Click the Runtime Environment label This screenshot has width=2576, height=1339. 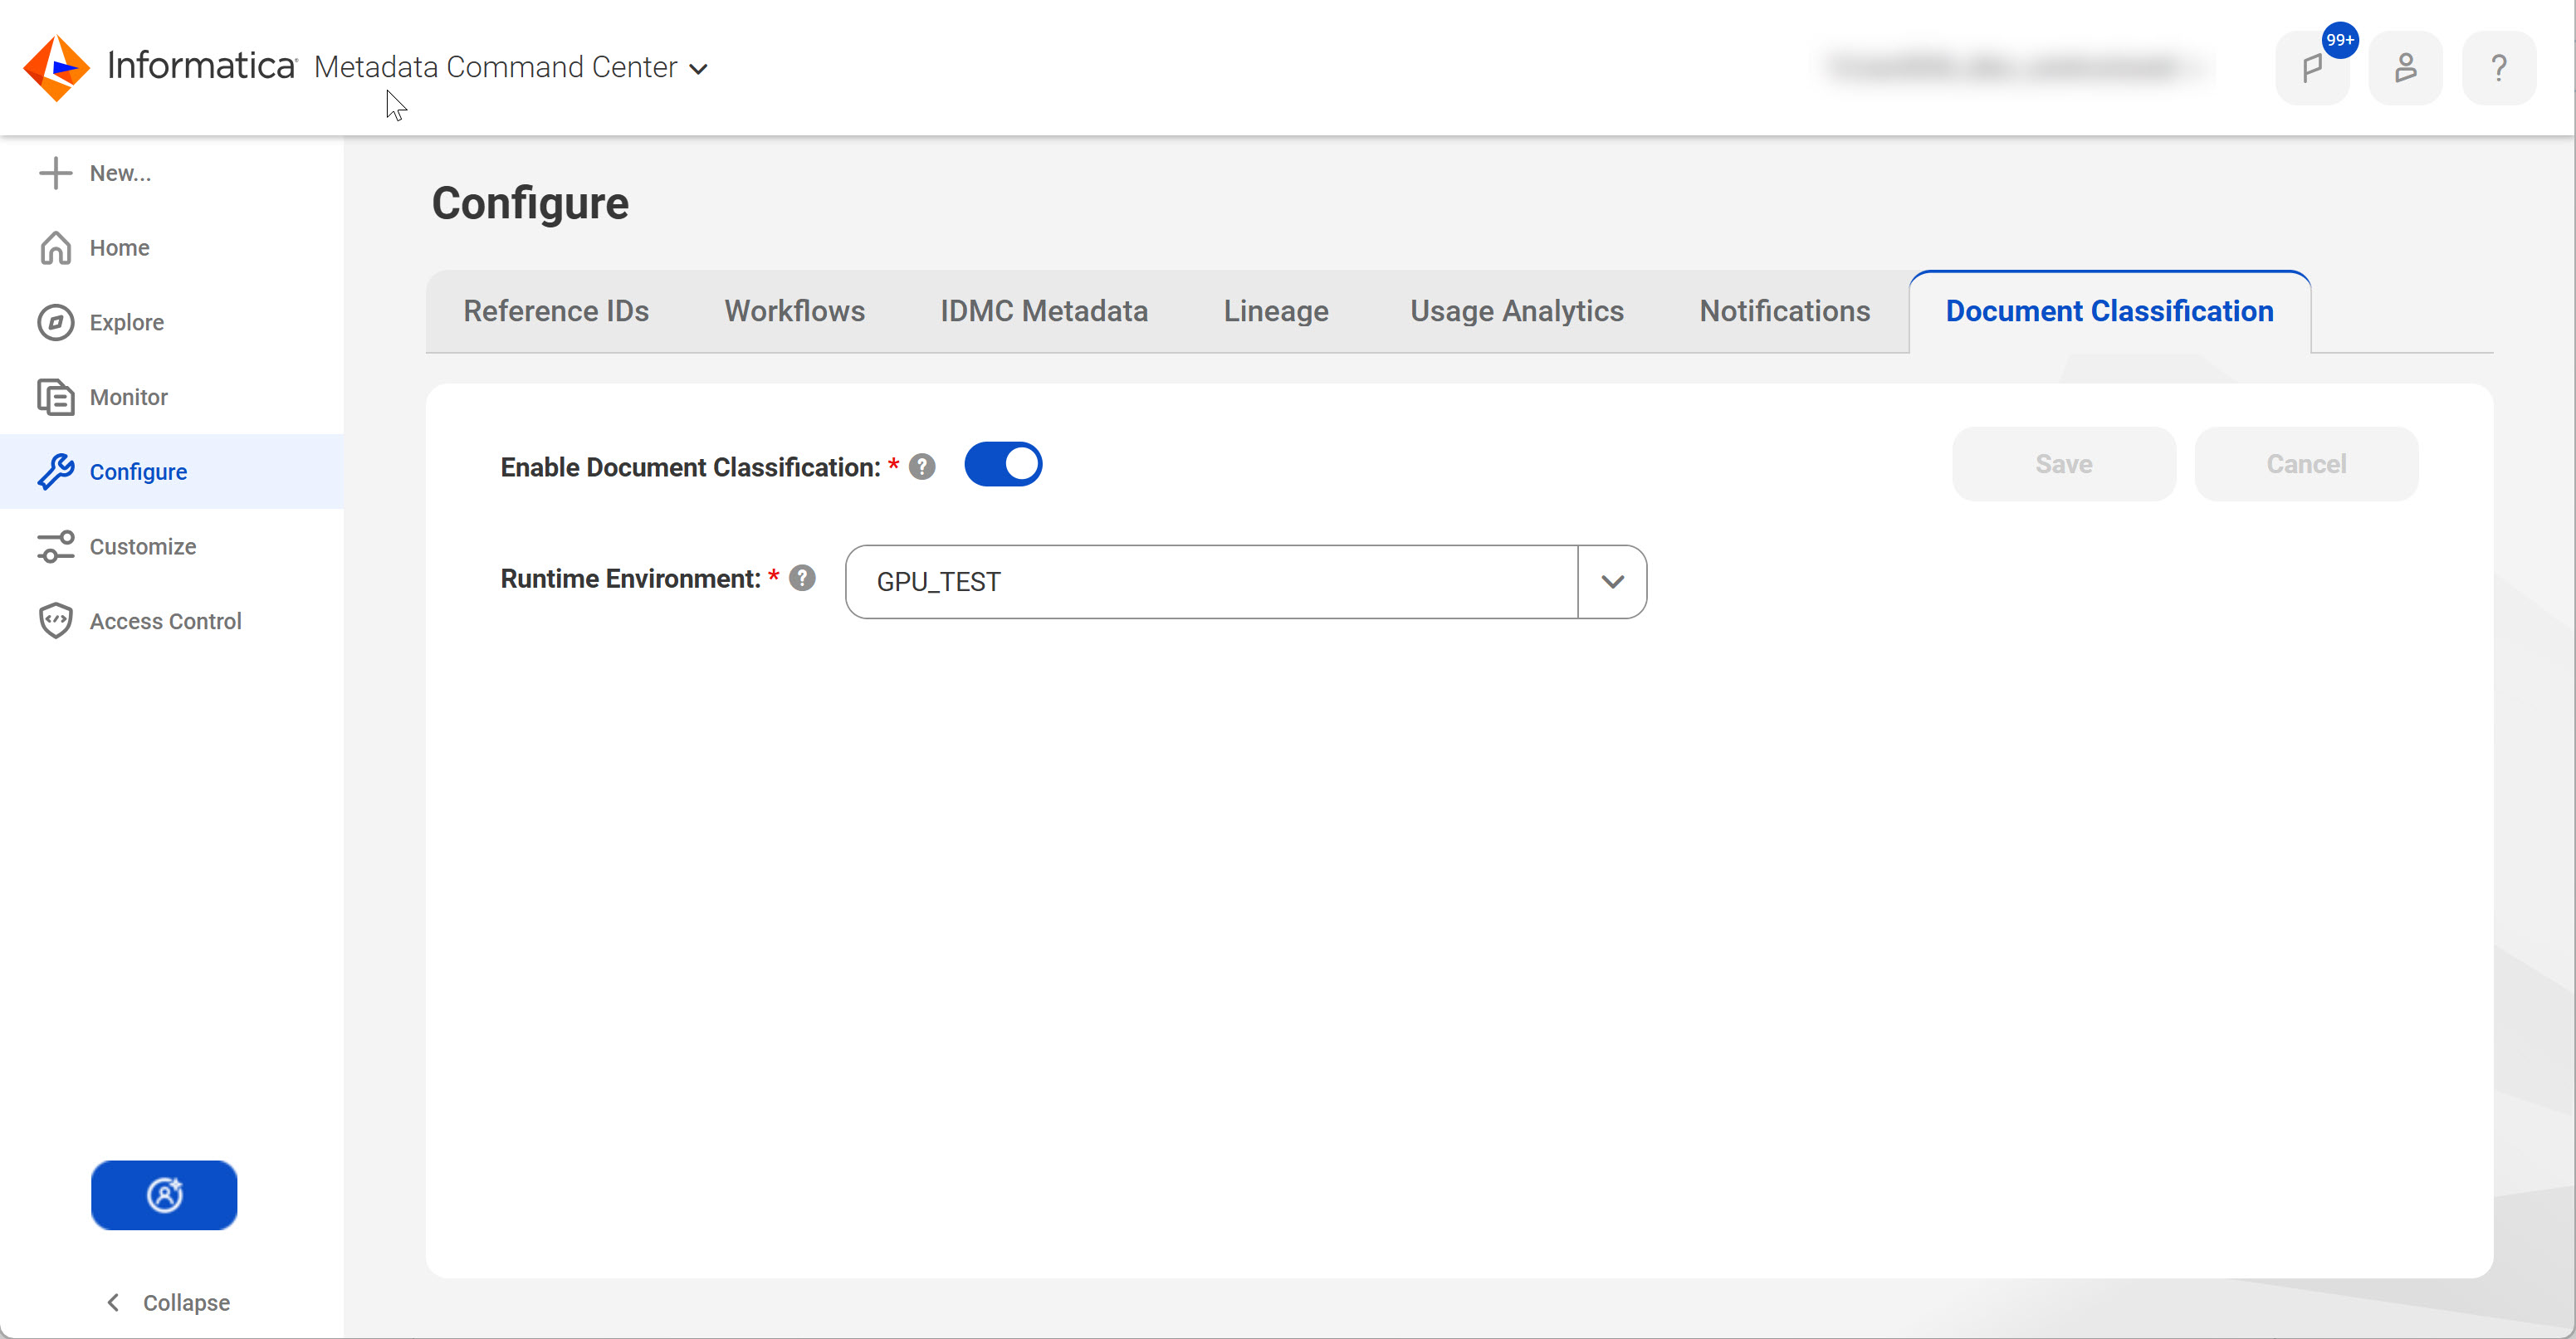[630, 578]
